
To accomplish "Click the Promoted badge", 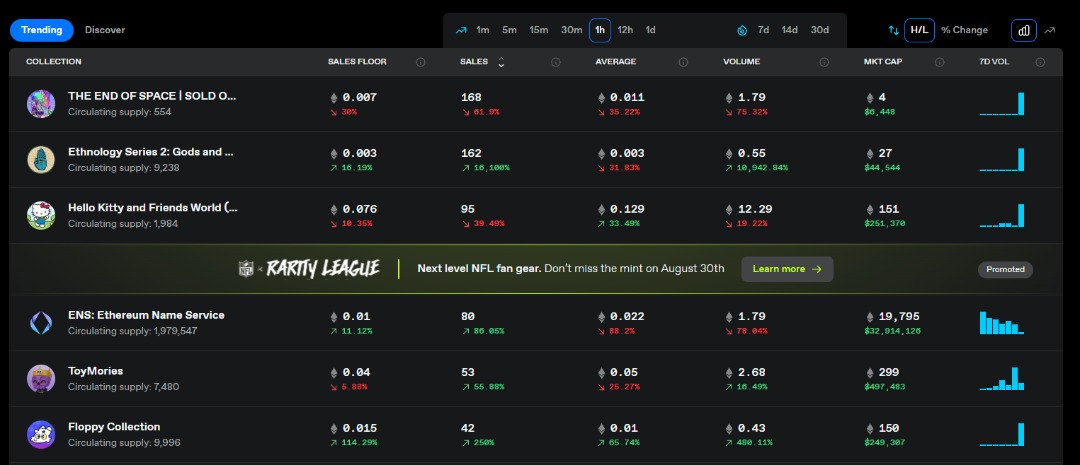I will pyautogui.click(x=1005, y=269).
